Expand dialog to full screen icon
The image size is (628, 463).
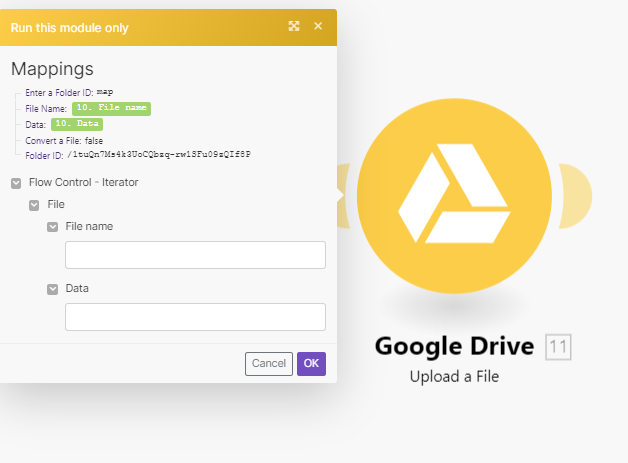(x=294, y=26)
